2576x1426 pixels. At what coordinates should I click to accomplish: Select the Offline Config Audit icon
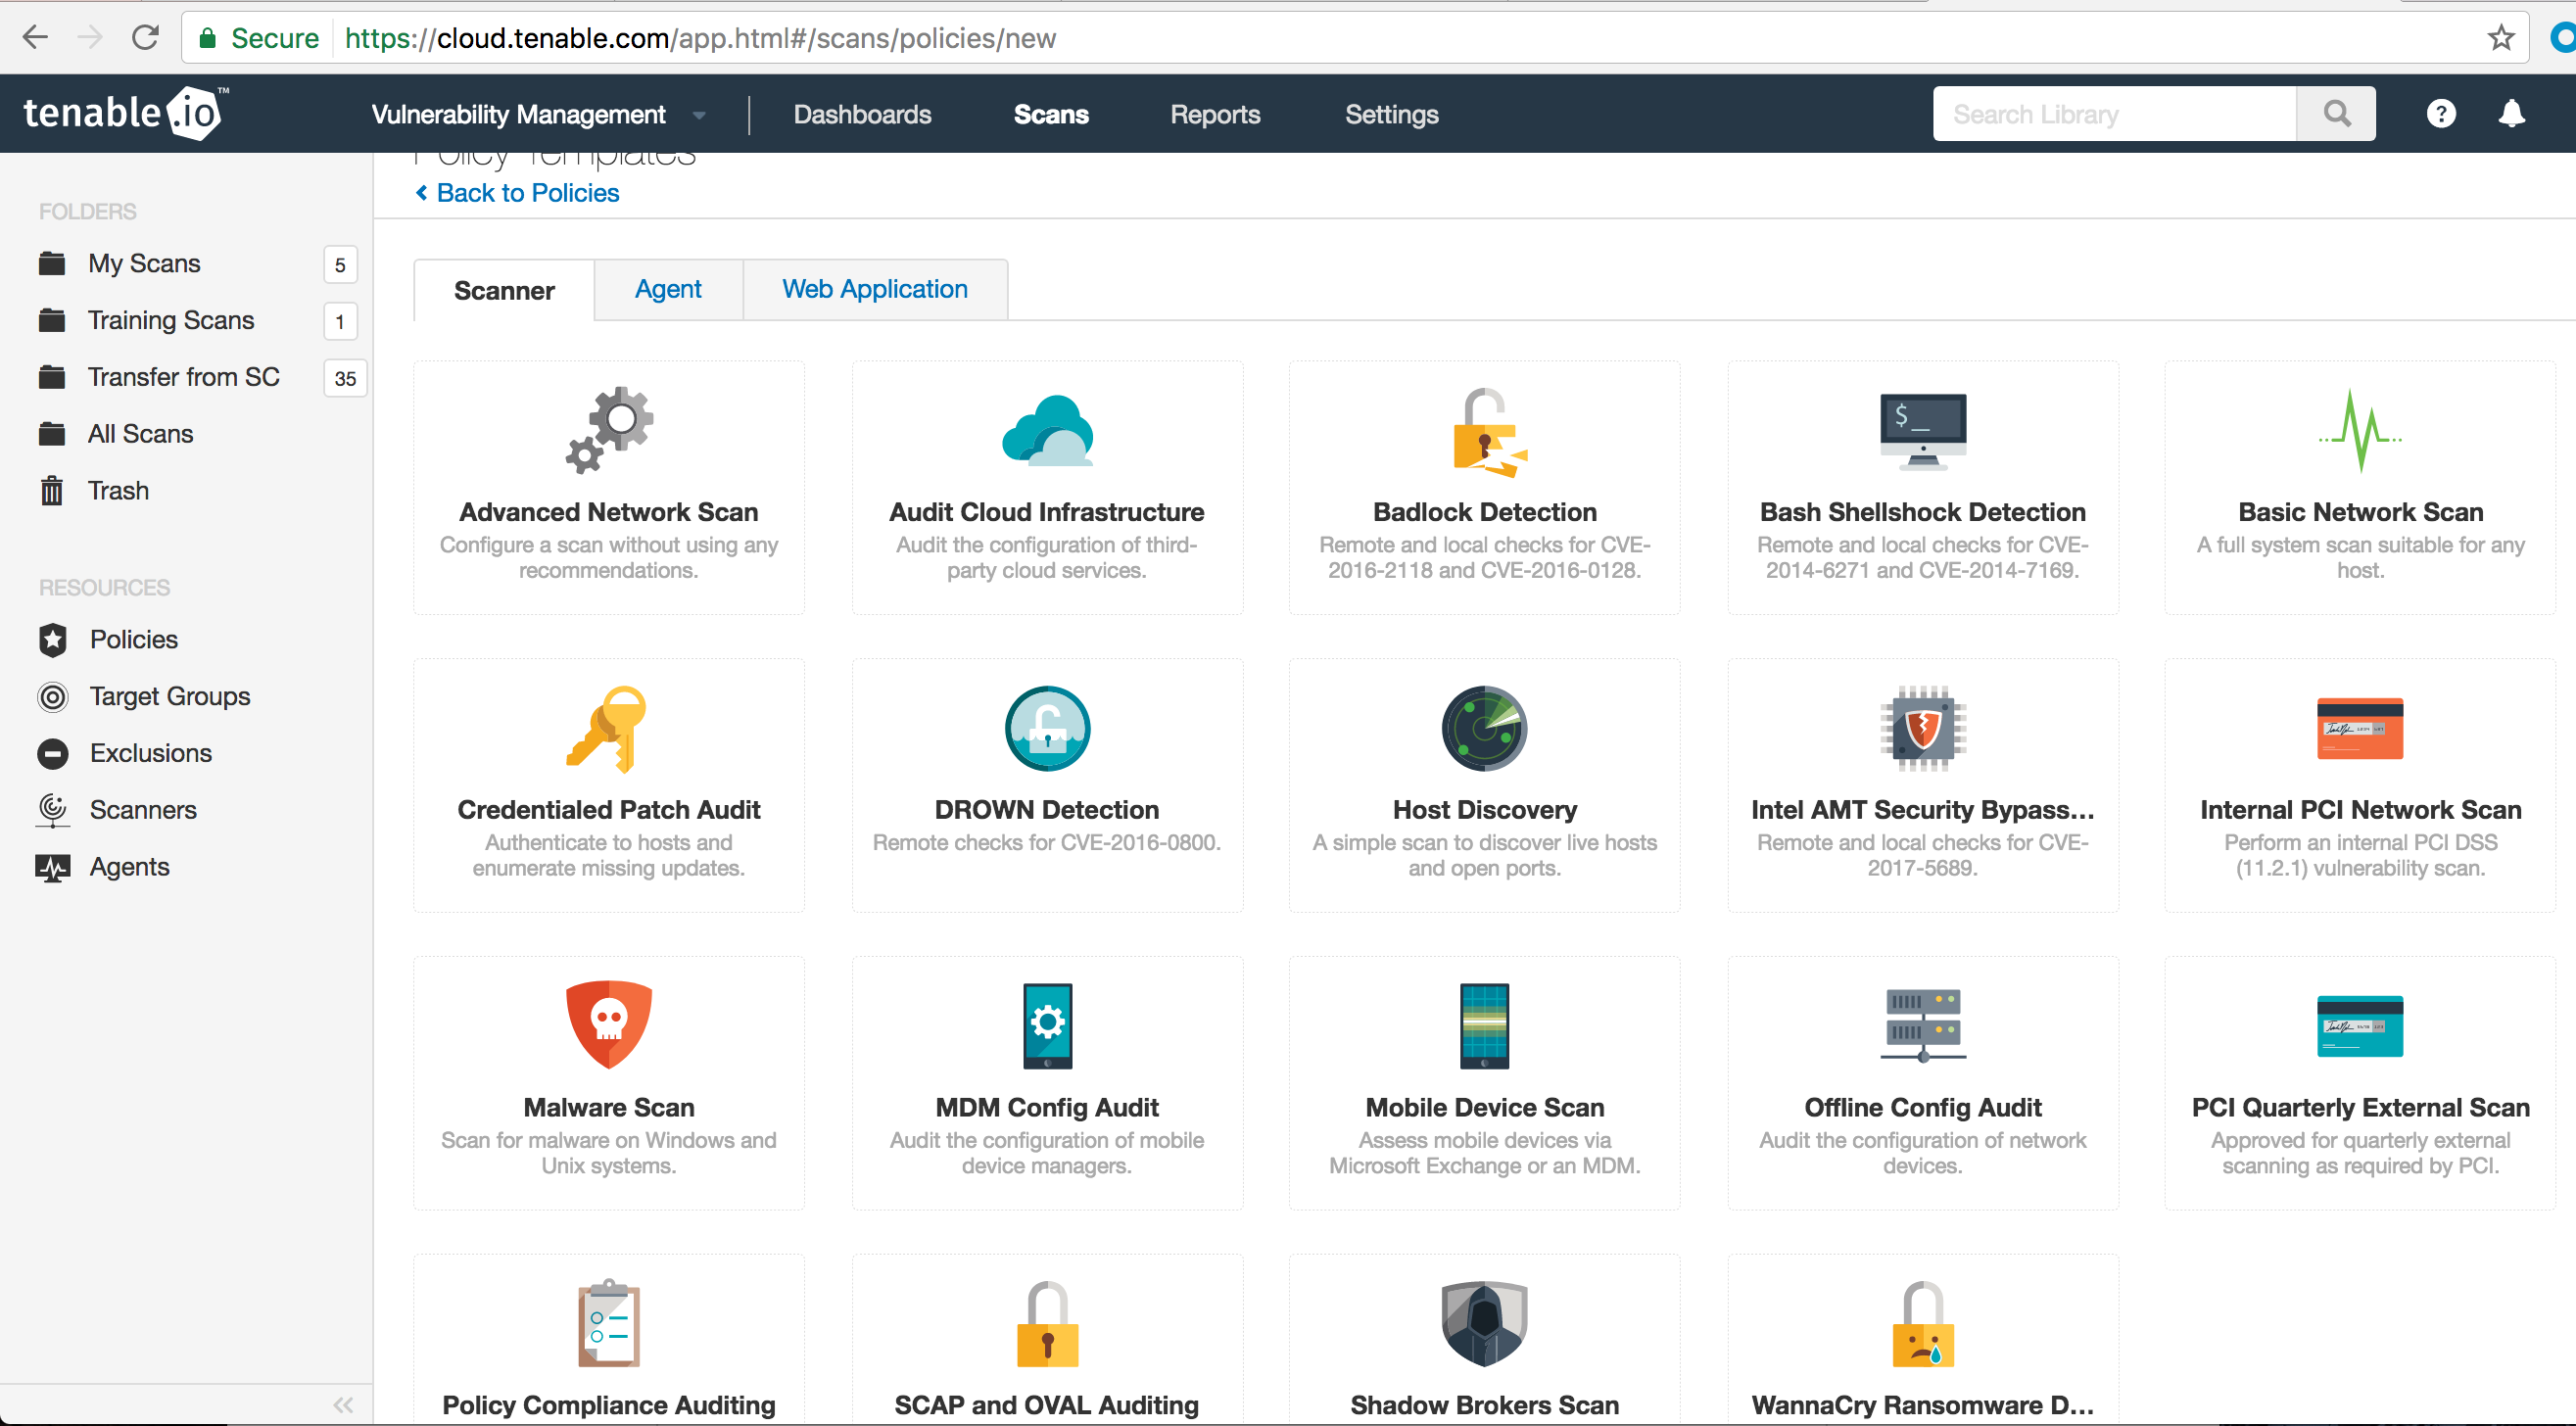(x=1923, y=1025)
